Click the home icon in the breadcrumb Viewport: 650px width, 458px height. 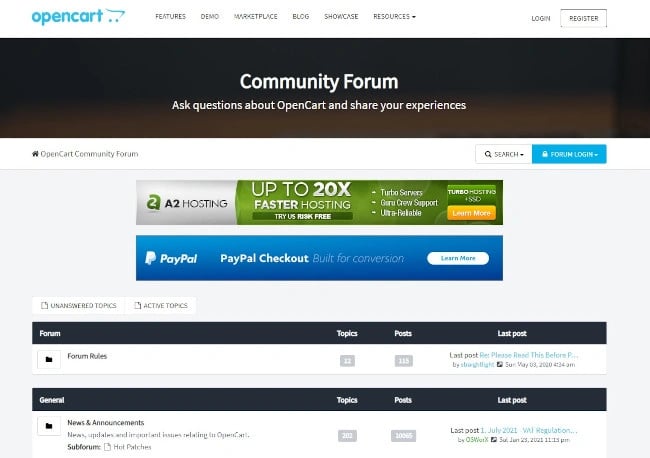pos(36,154)
